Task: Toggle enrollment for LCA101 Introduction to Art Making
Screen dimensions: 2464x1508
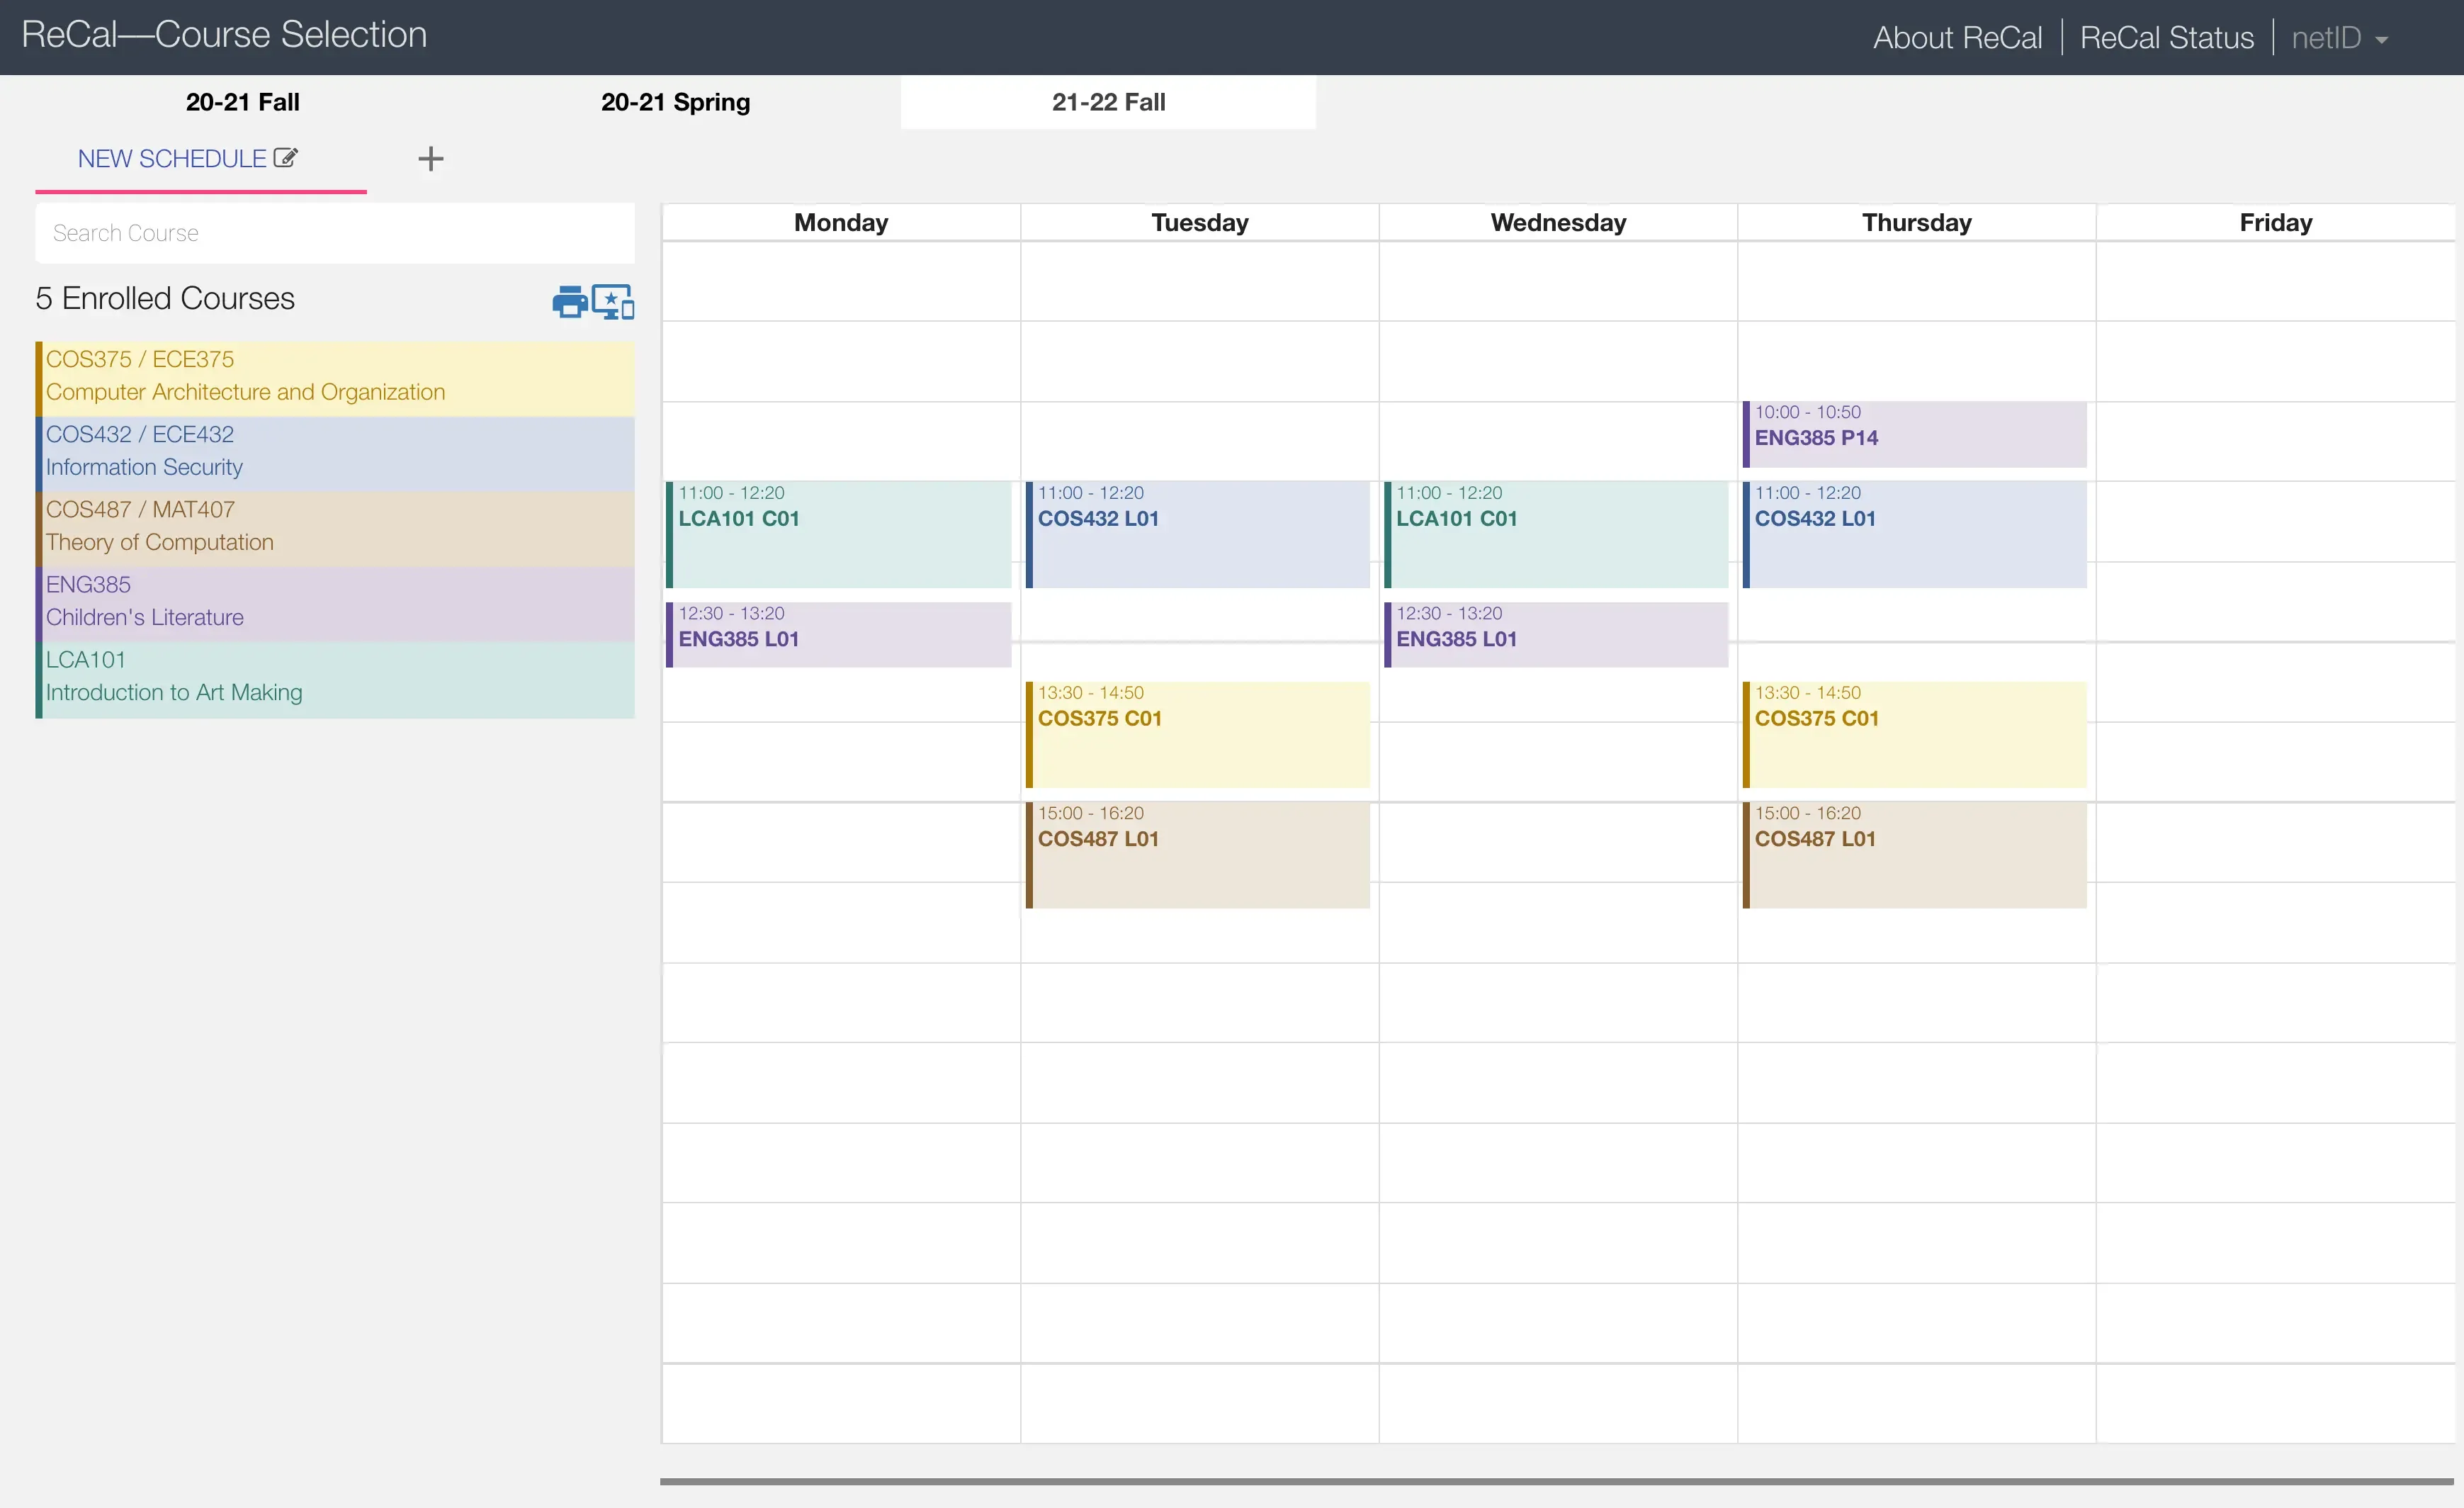Action: tap(335, 675)
